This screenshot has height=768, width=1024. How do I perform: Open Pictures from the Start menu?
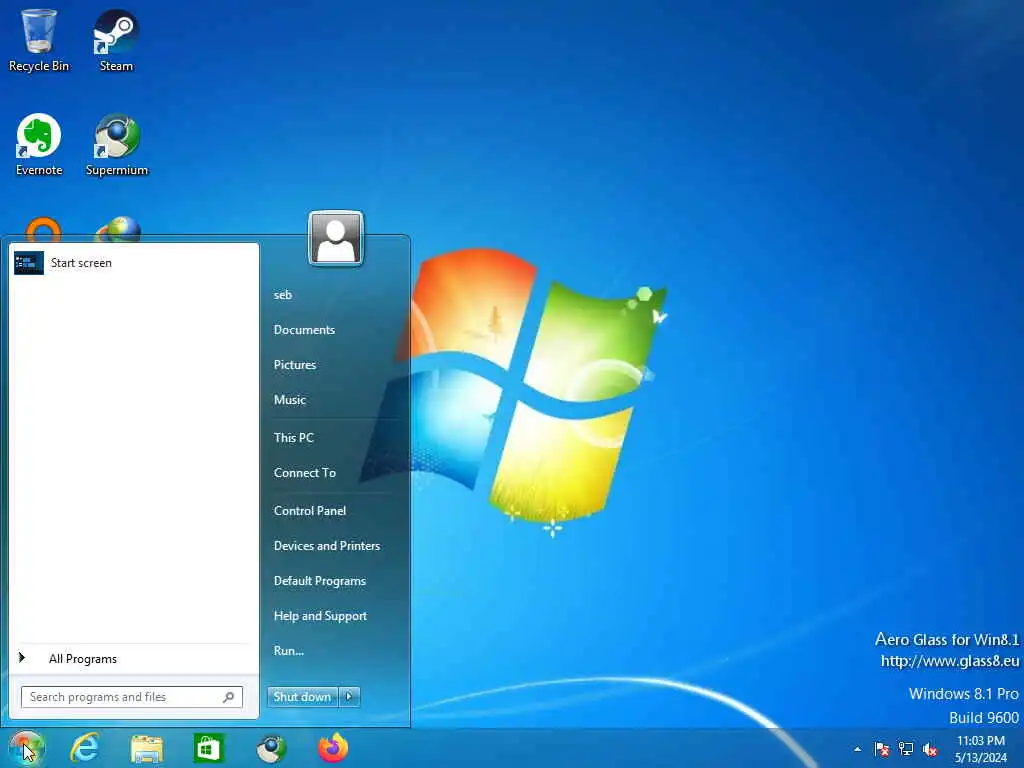click(x=295, y=364)
